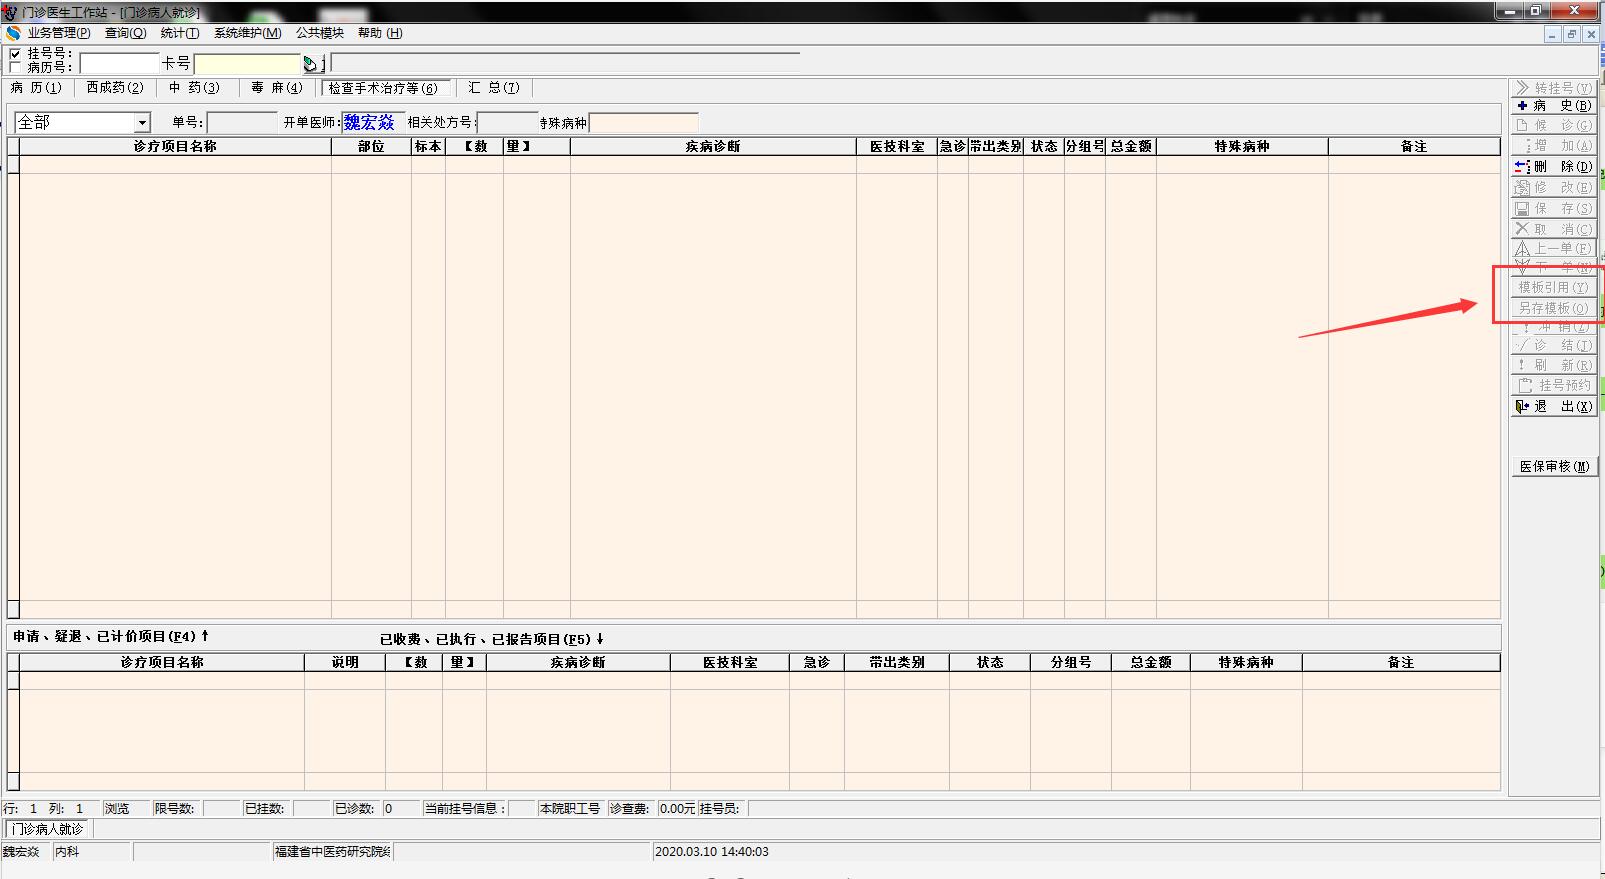Click 福建省中医药研究院 in status bar
1605x879 pixels.
tap(333, 852)
